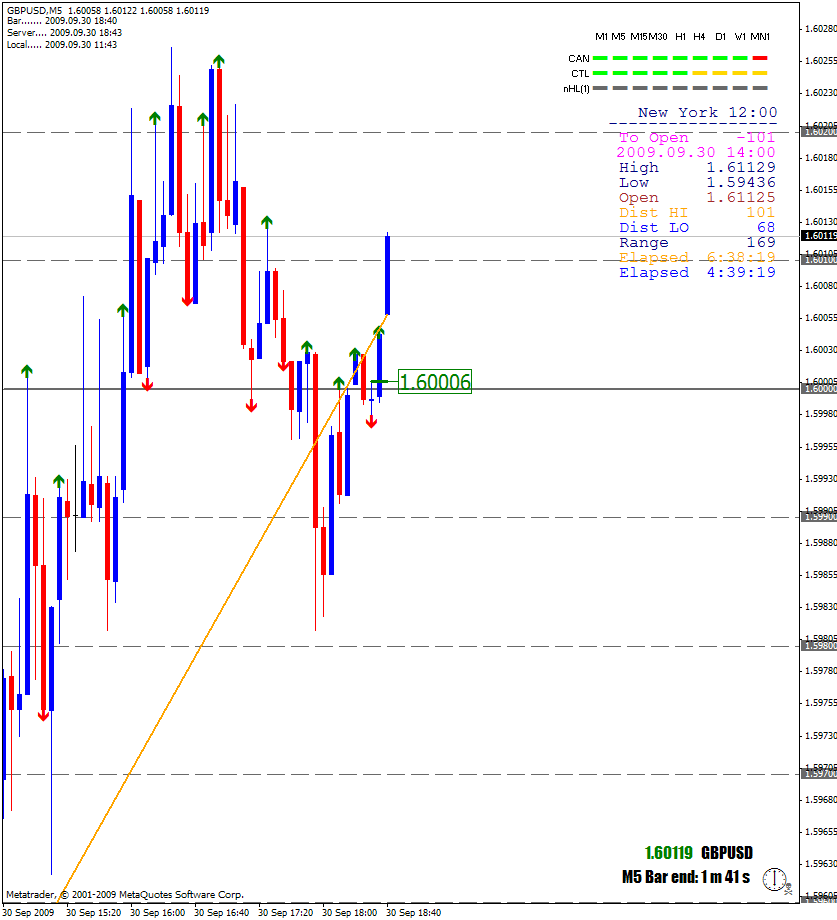Click the orange 'Elapsed 6:38:19' row
837x920 pixels.
click(x=697, y=257)
